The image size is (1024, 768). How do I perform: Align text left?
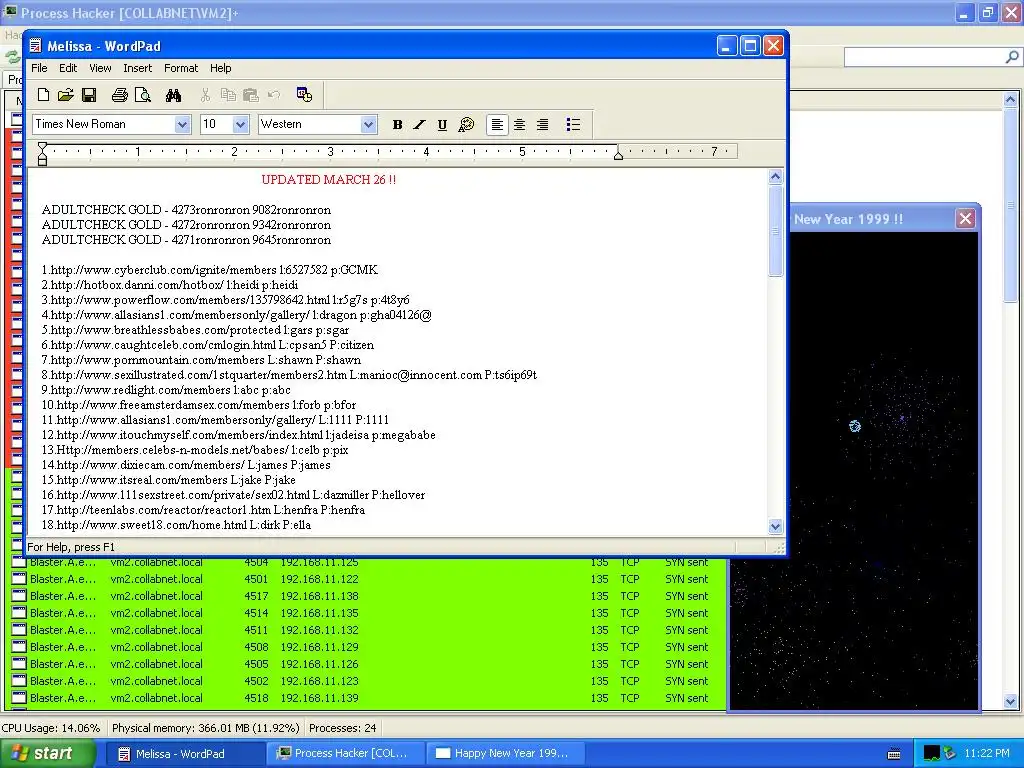(x=497, y=125)
